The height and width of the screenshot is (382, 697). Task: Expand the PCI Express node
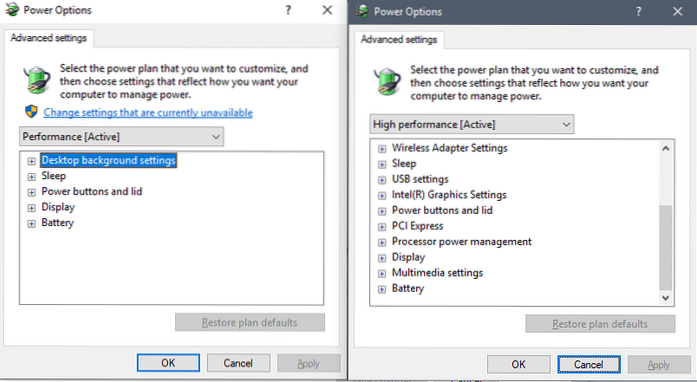pyautogui.click(x=382, y=226)
